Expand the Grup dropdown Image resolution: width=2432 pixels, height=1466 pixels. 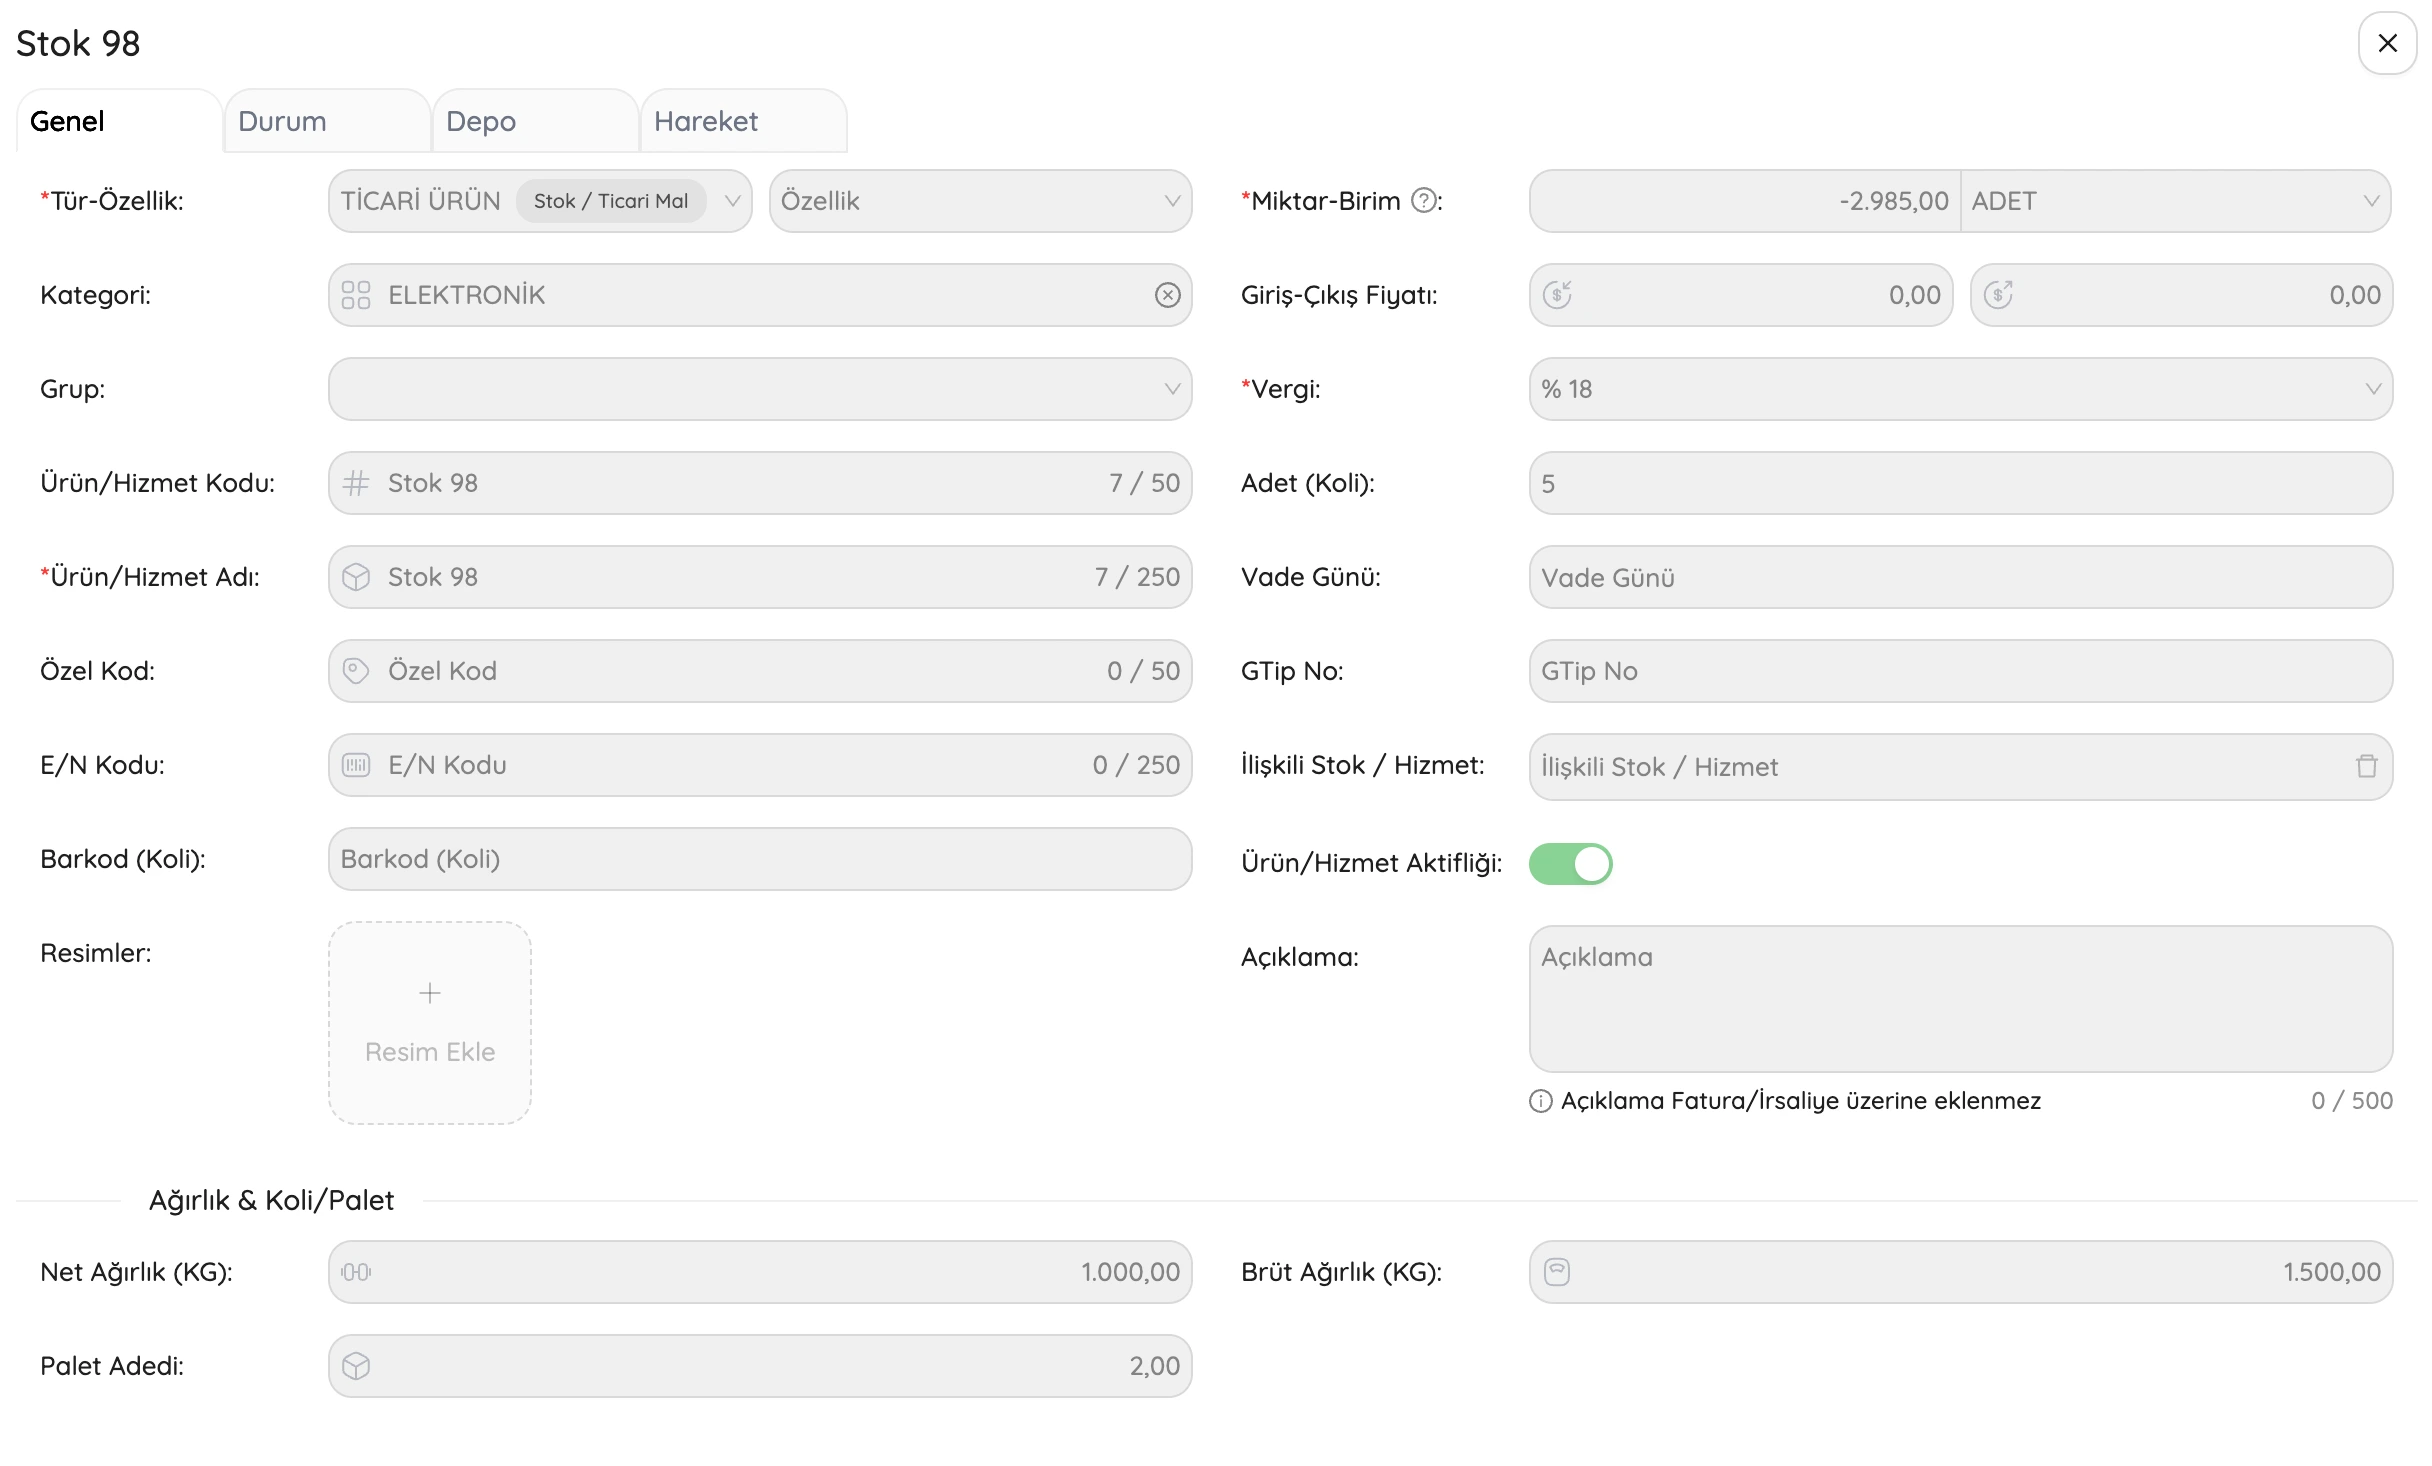coord(760,389)
